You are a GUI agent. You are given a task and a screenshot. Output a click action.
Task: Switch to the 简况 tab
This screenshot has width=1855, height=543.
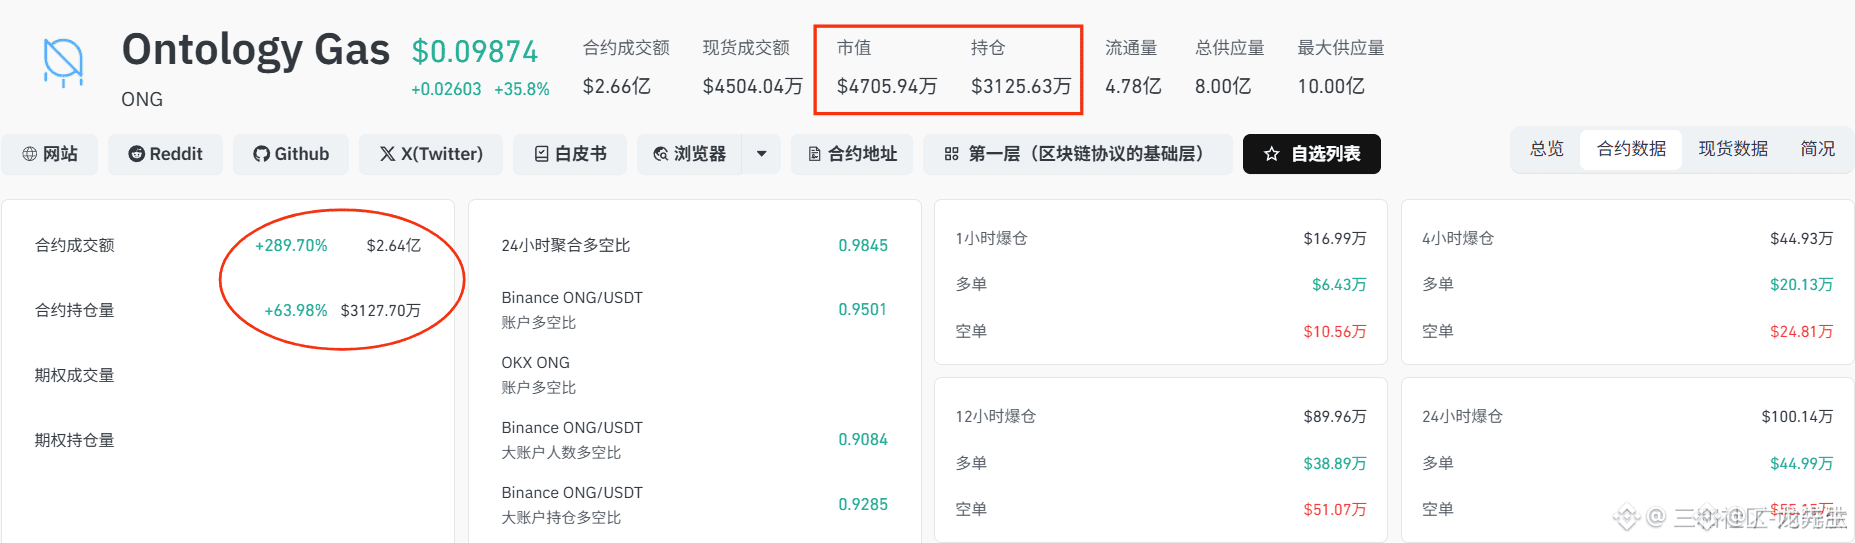[1817, 149]
